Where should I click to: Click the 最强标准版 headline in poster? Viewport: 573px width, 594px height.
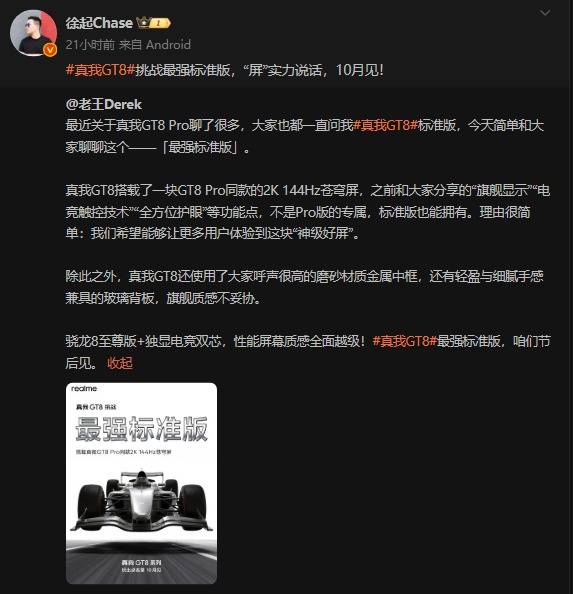[x=142, y=429]
